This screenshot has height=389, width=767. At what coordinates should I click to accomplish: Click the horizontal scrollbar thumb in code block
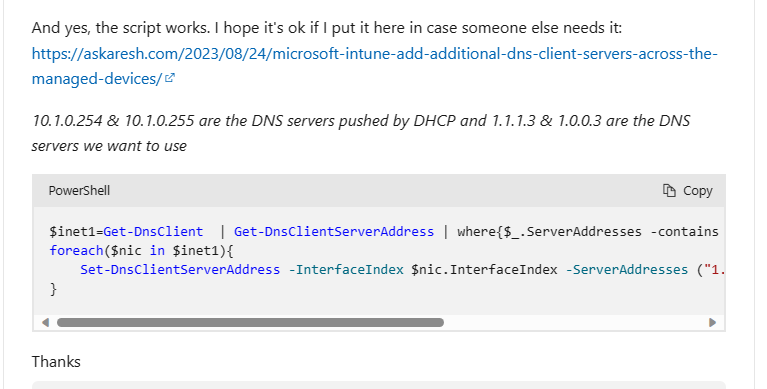(250, 322)
